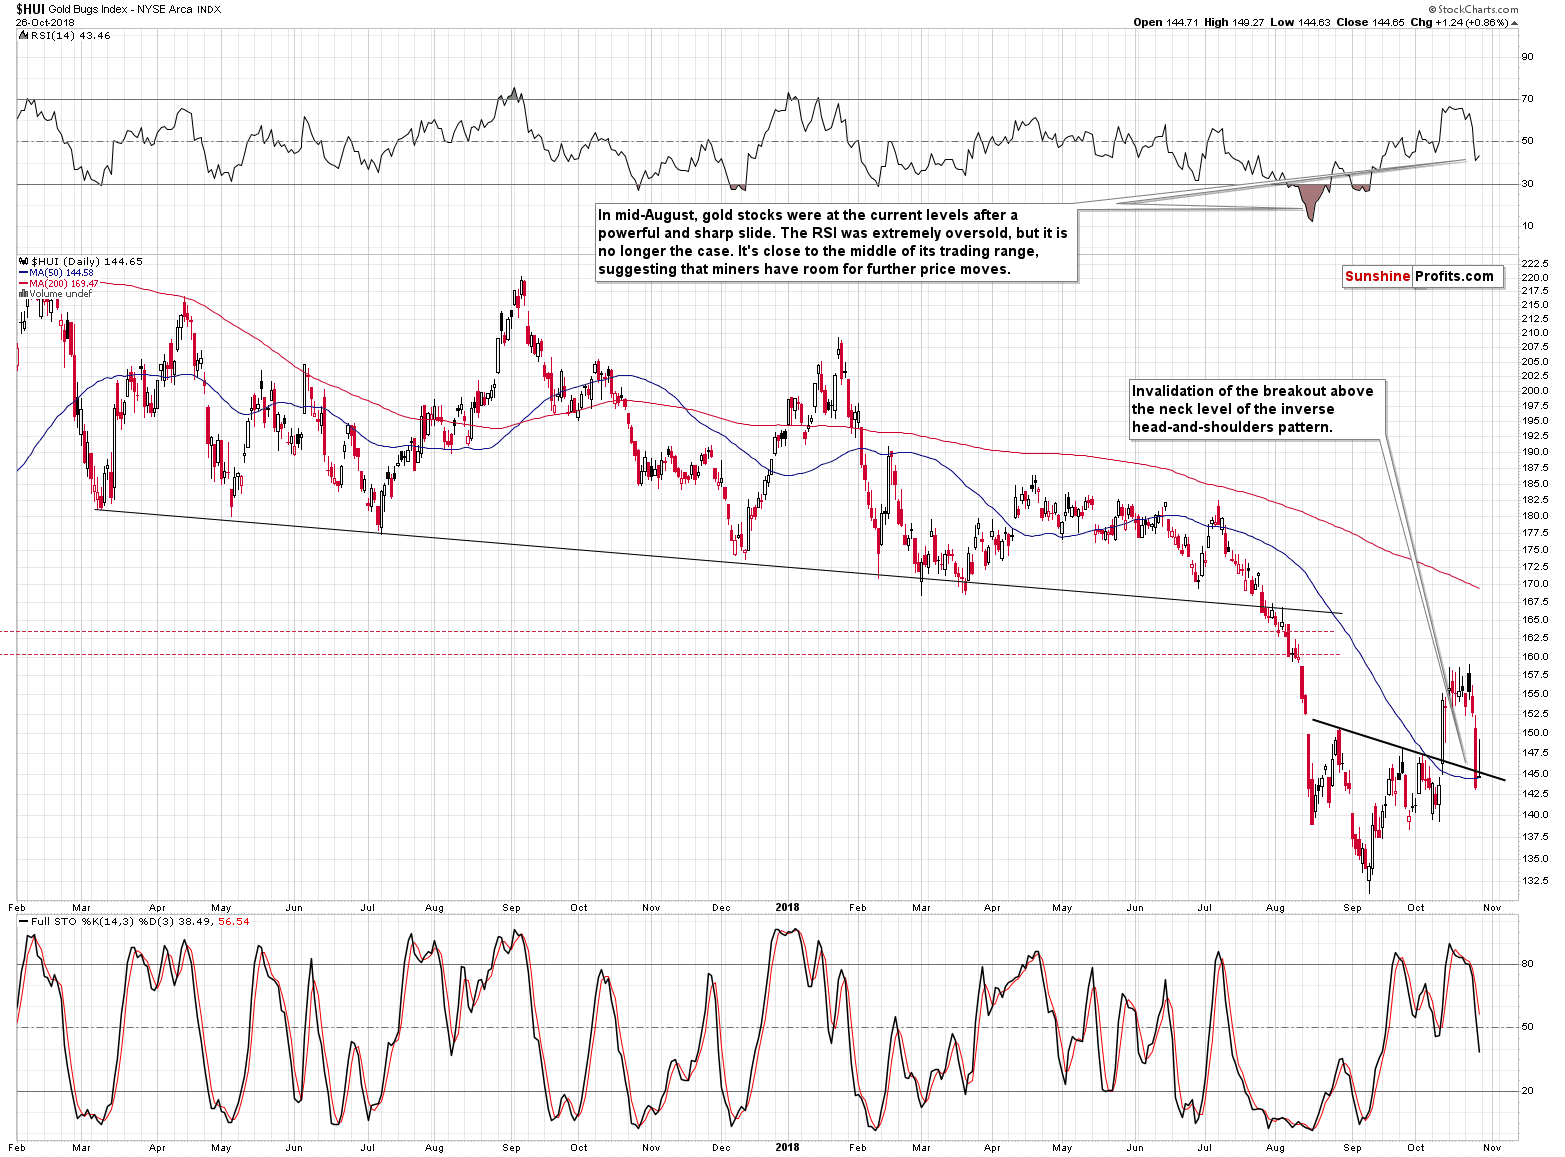Click the Close 144.65 value in header
Viewport: 1565px width, 1157px height.
pos(1370,22)
